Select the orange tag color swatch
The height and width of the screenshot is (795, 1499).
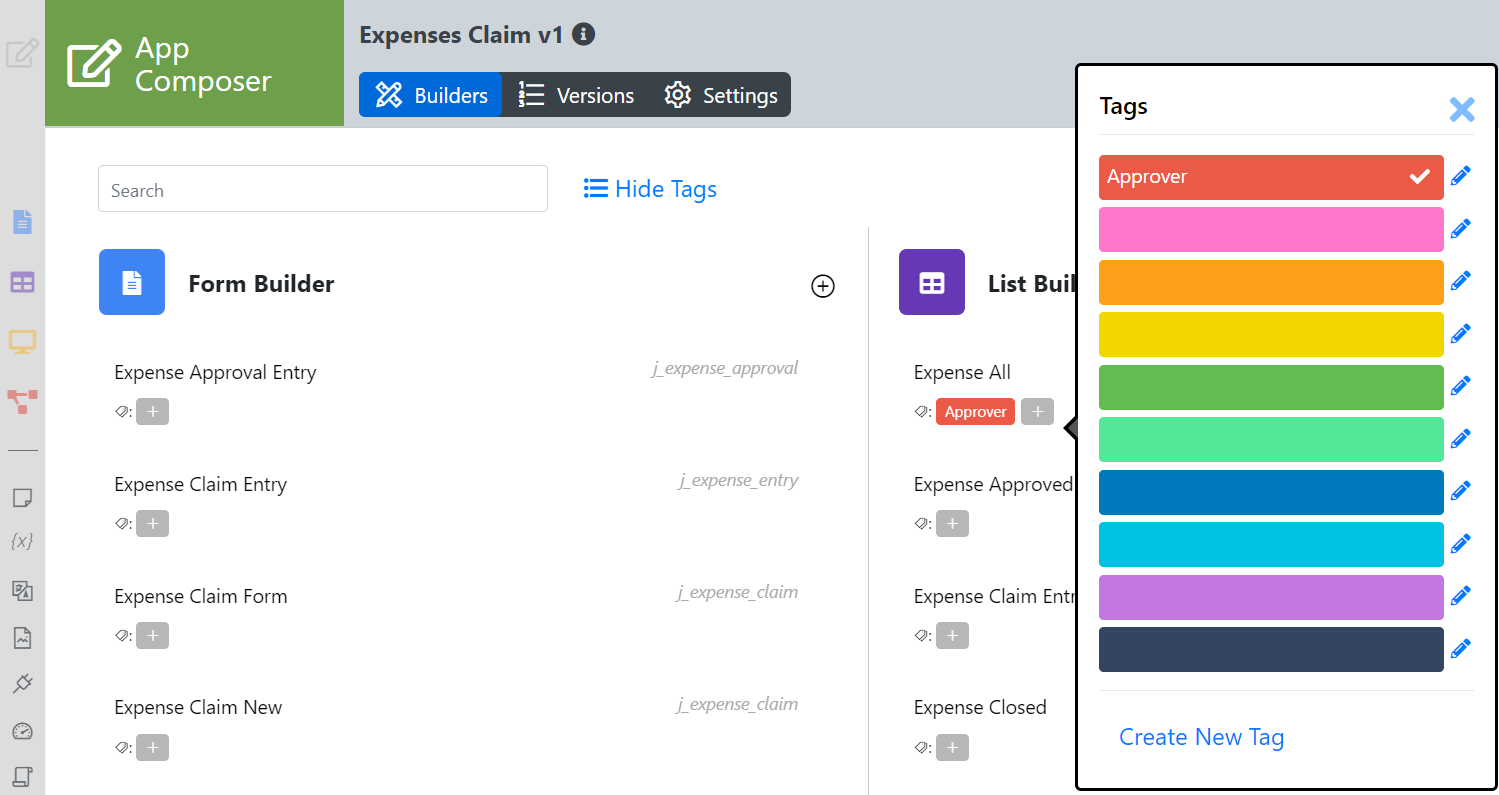(1270, 282)
